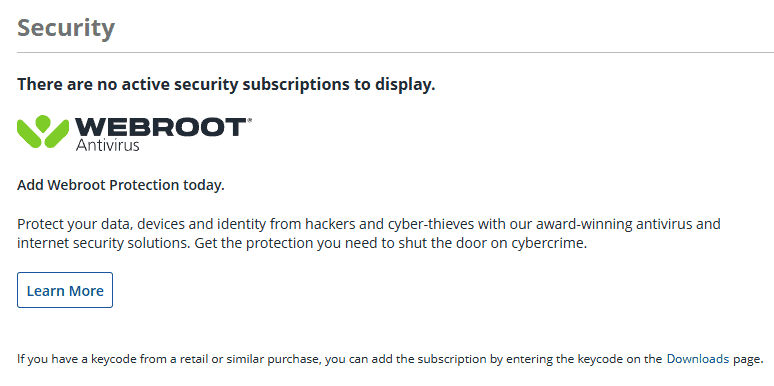Click the Antivirus label under the logo
The image size is (774, 386).
coord(107,145)
